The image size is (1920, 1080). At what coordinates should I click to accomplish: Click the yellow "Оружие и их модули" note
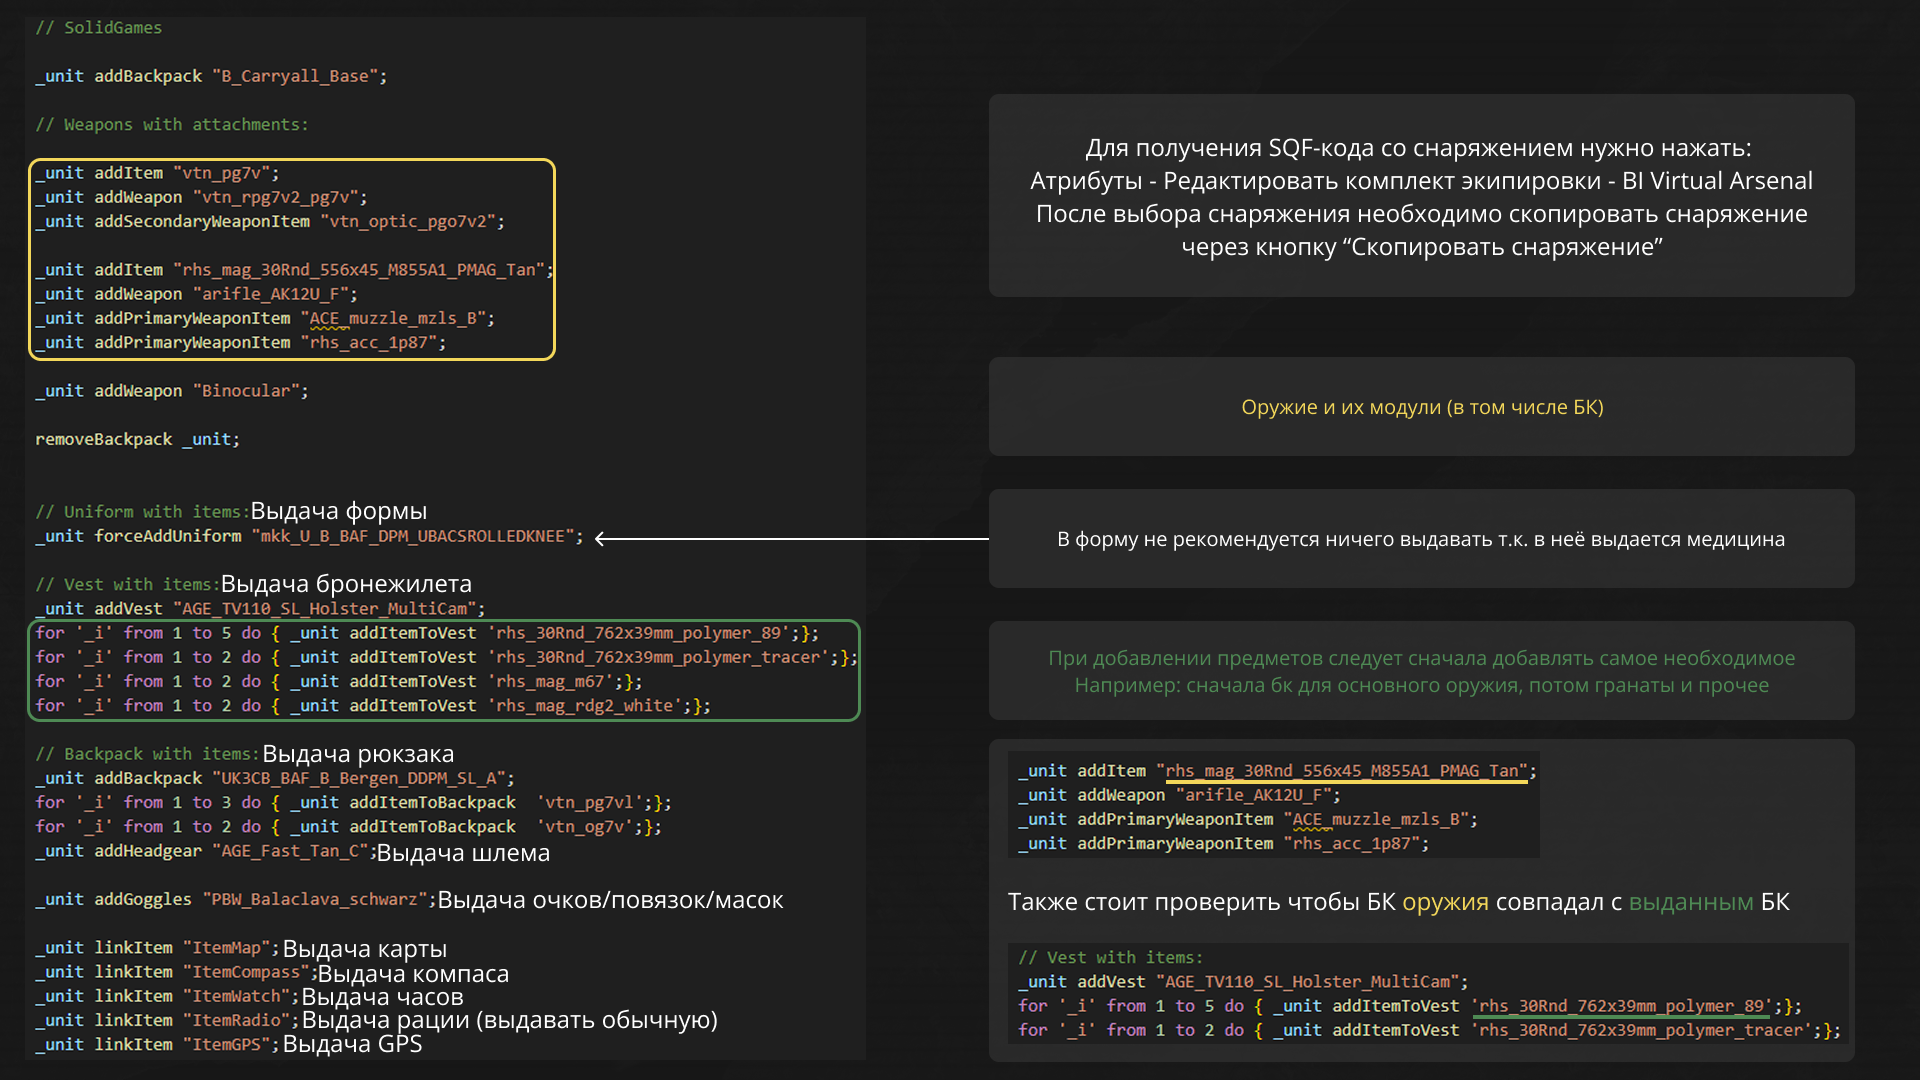(x=1422, y=407)
